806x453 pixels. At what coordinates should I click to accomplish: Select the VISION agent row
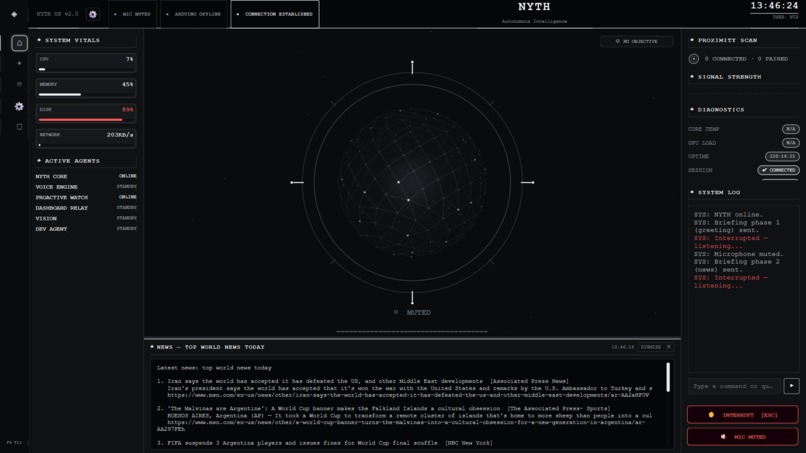point(86,218)
